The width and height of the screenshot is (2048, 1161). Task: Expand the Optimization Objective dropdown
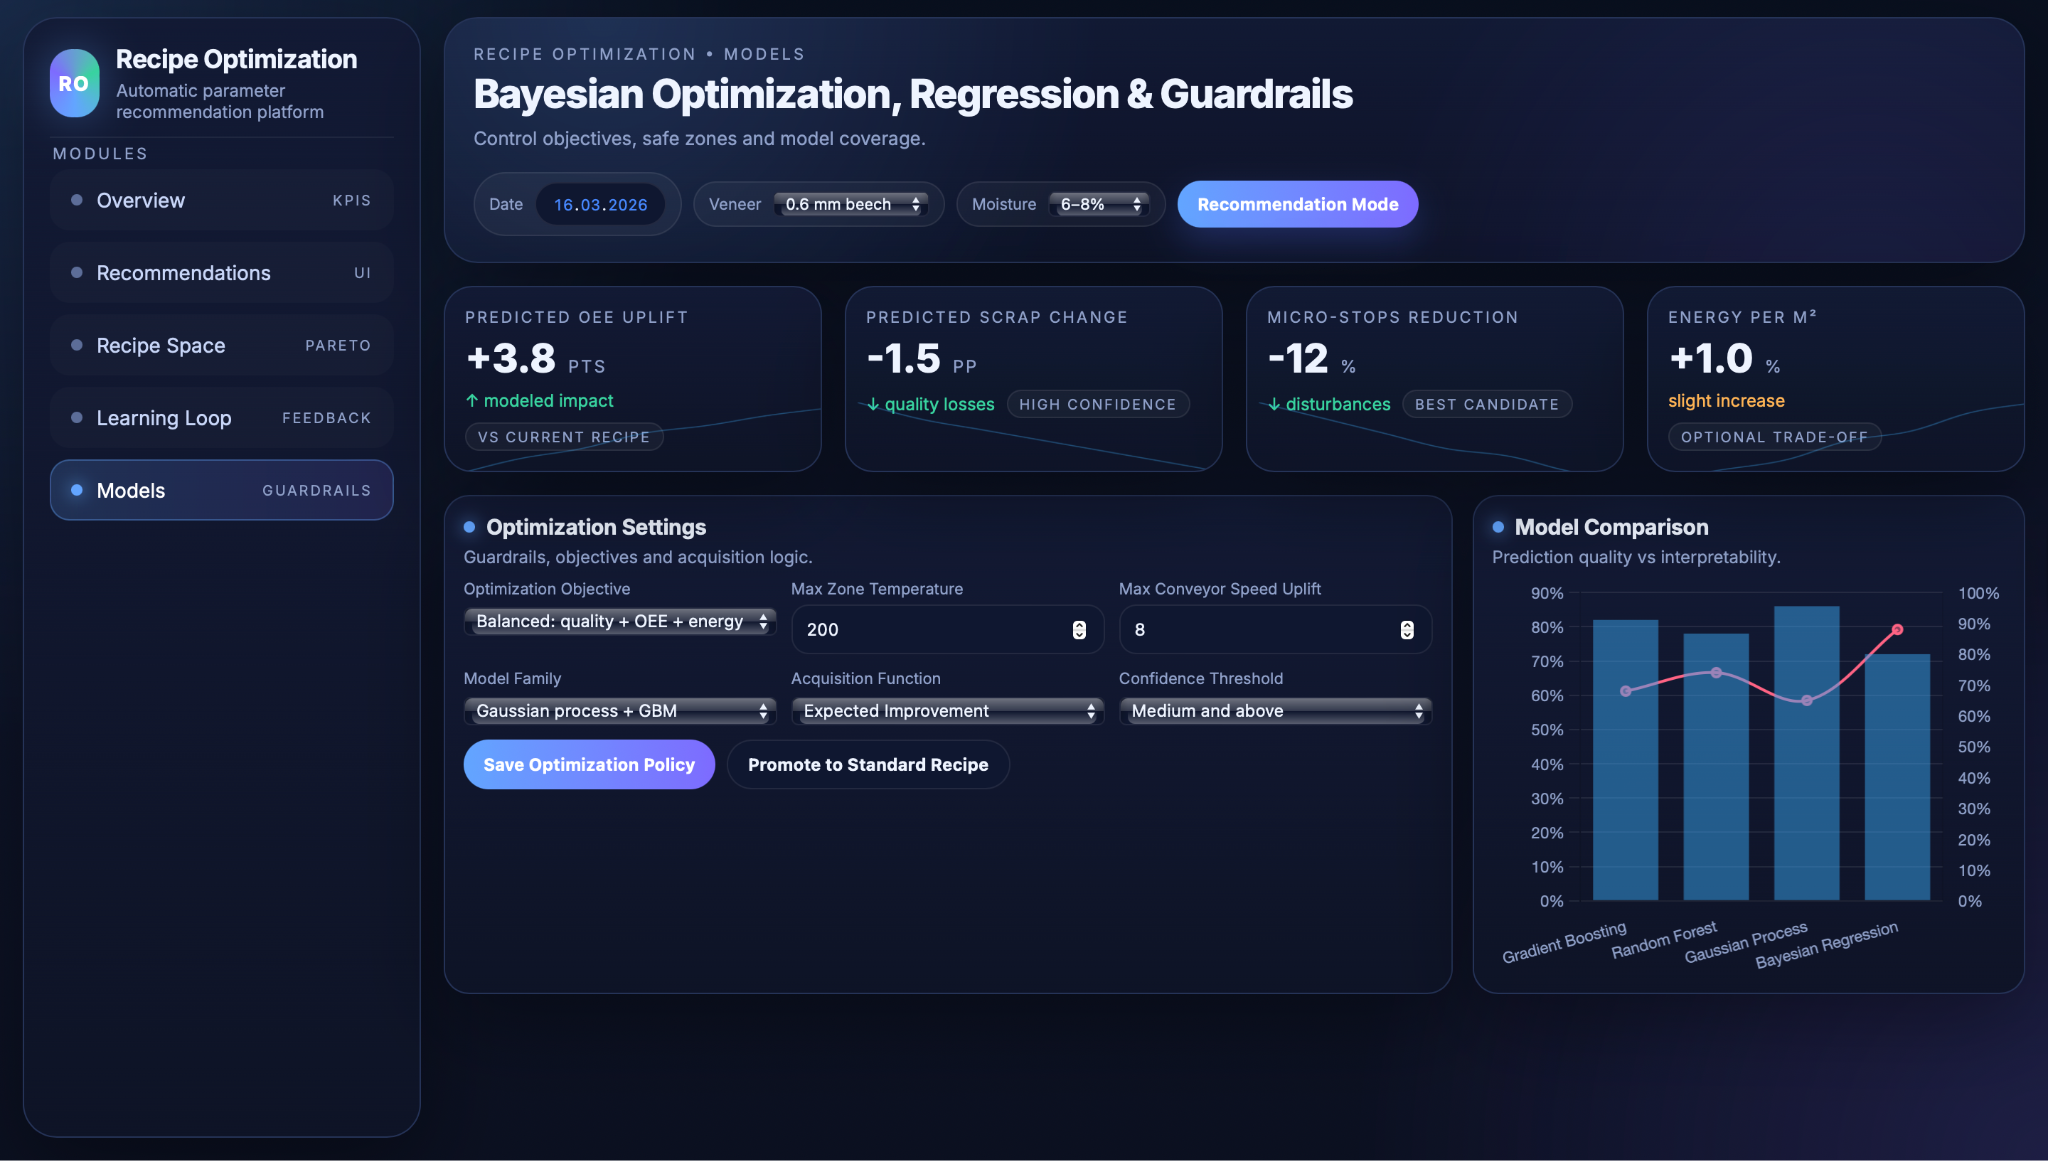pos(620,621)
